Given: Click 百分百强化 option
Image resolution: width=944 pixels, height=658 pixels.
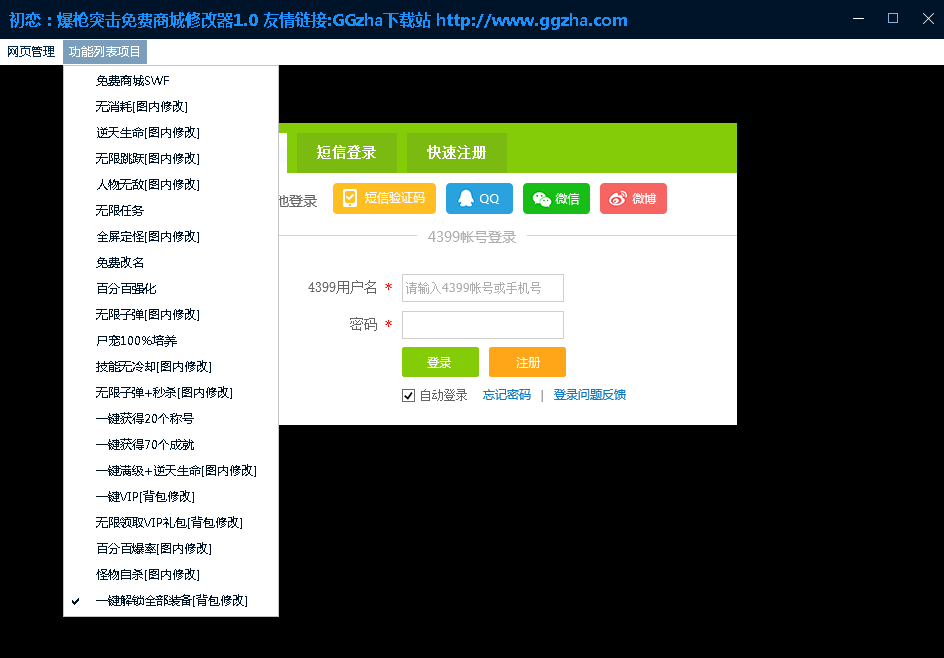Looking at the screenshot, I should pos(171,288).
